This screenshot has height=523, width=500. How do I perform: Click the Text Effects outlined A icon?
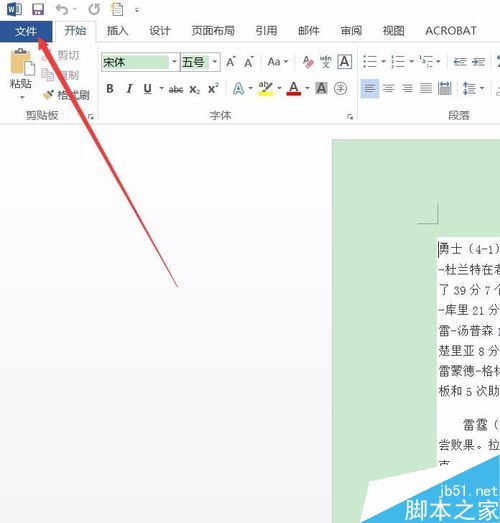tap(238, 89)
